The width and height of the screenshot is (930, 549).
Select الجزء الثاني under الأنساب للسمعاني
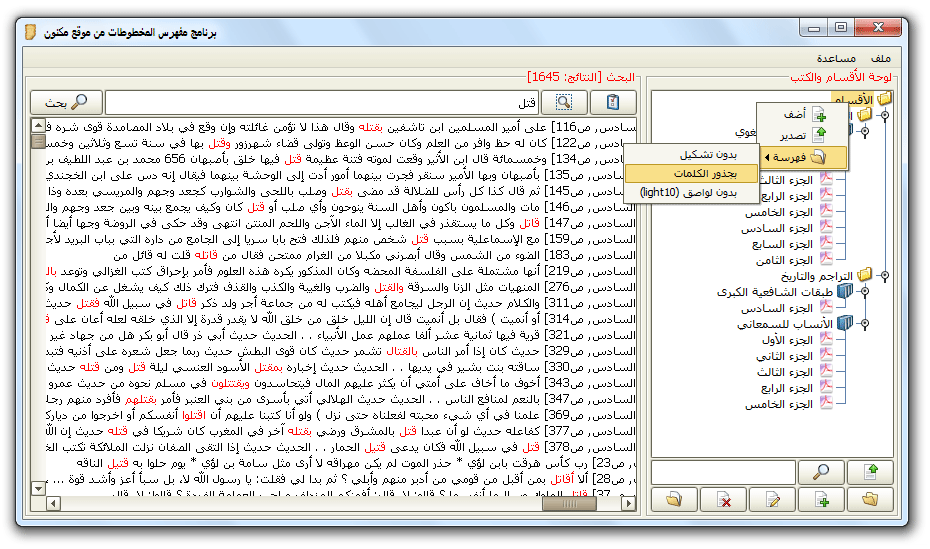tap(784, 356)
